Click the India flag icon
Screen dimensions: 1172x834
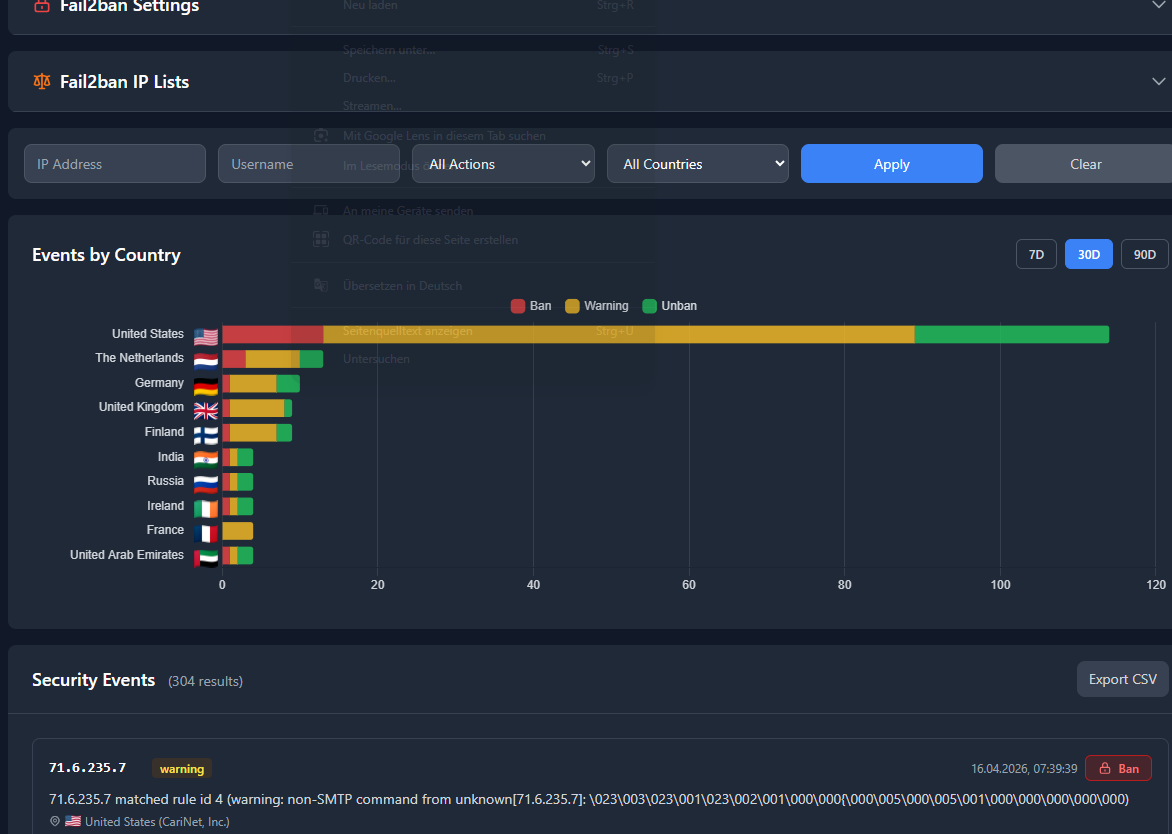pos(206,459)
